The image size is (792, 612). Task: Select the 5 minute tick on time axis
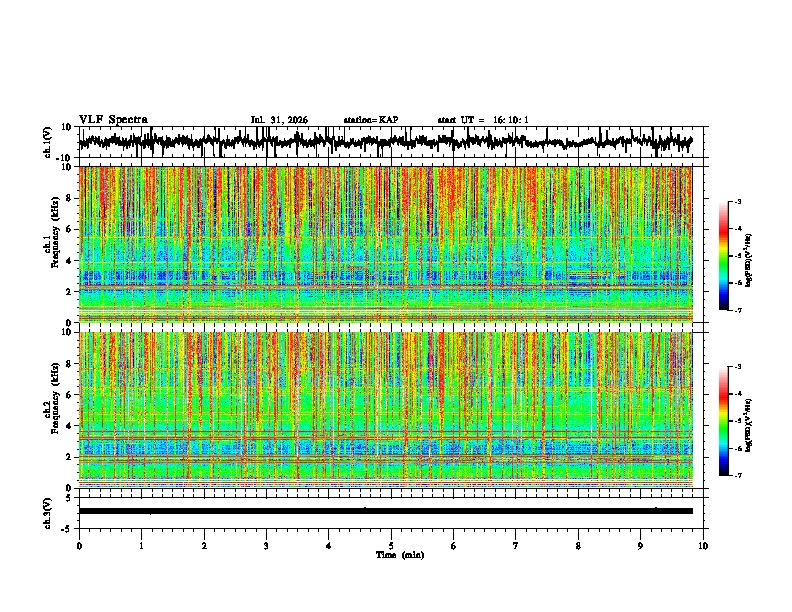click(x=391, y=546)
